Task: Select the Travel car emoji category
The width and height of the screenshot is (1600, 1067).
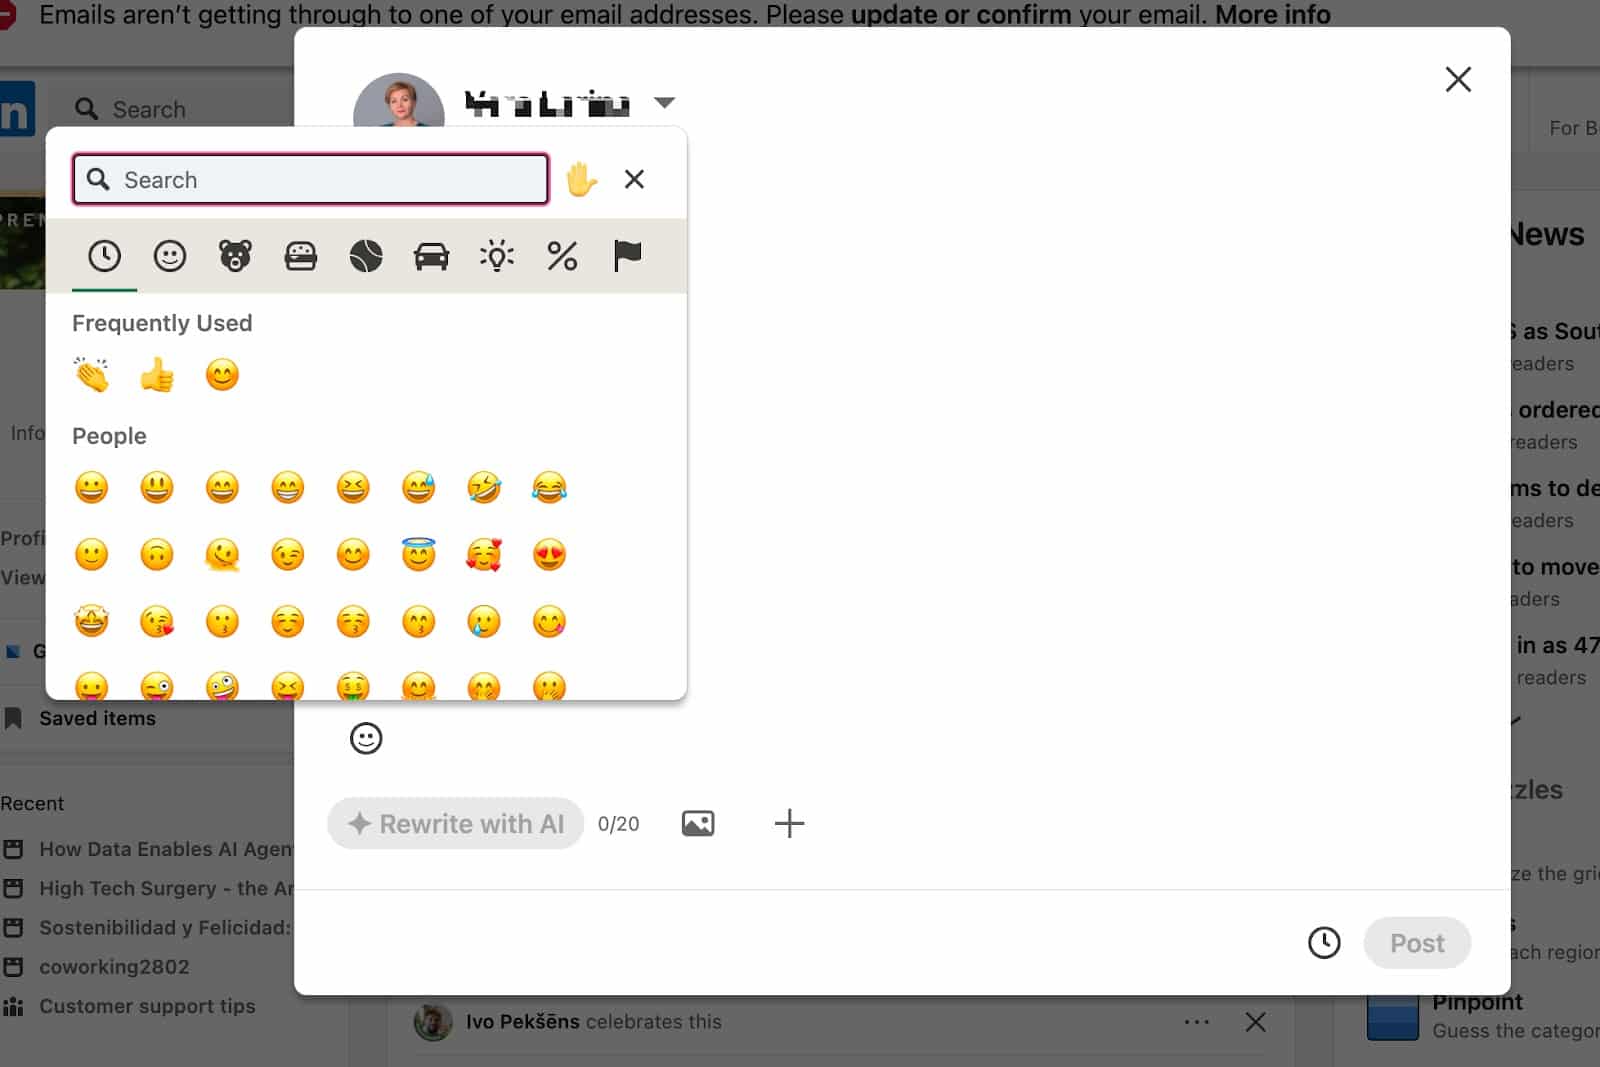Action: point(431,256)
